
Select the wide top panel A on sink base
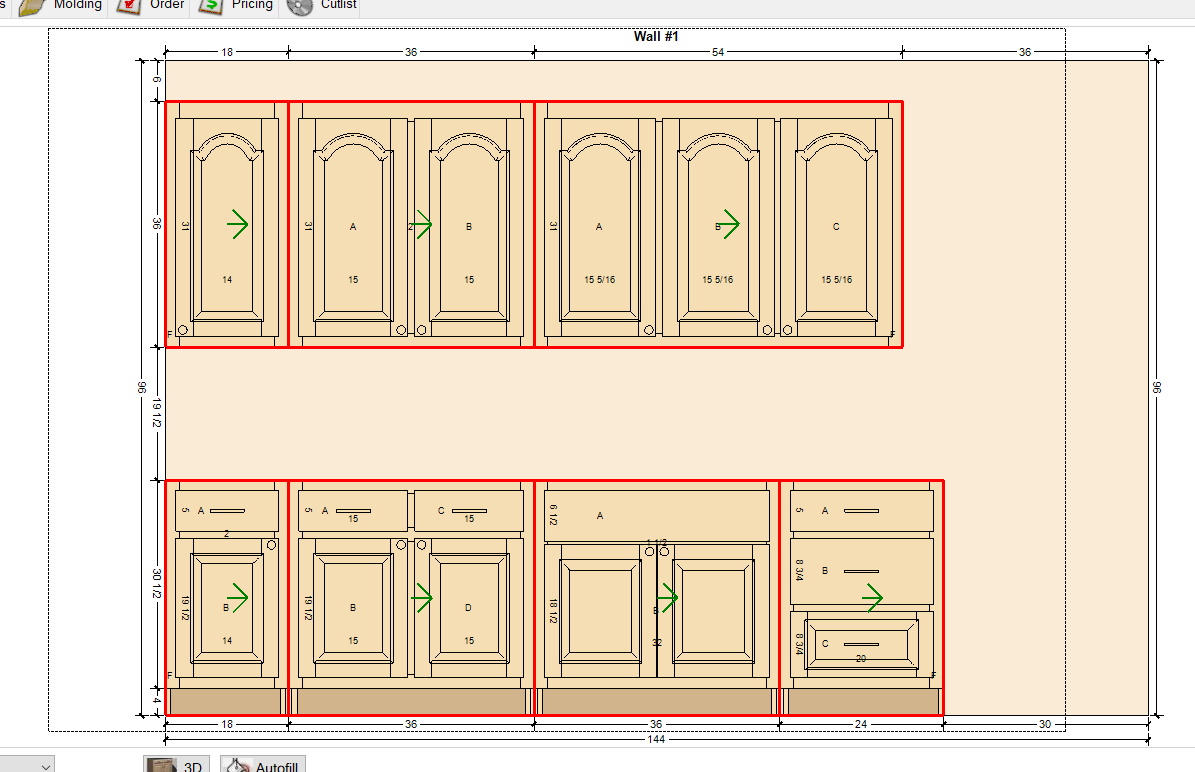[x=656, y=516]
